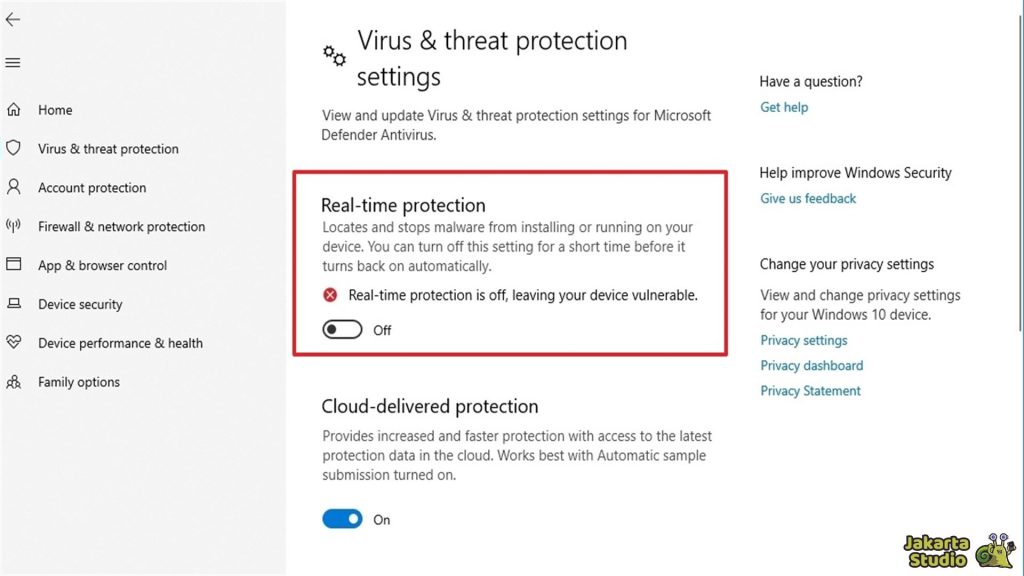Click the Virus & threat protection shield icon
This screenshot has width=1024, height=576.
pos(15,148)
